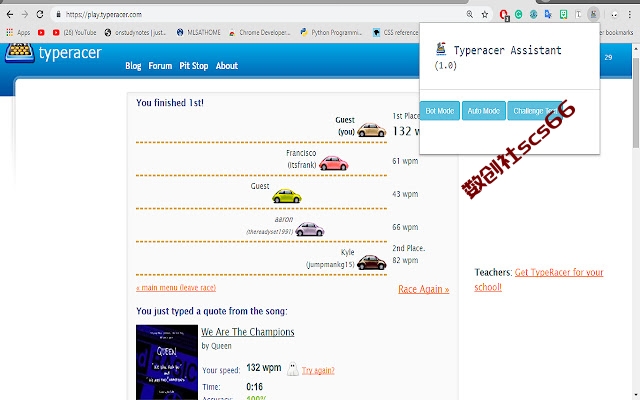Open the Python Programming bookmark
Screen dimensions: 640x400
click(331, 32)
